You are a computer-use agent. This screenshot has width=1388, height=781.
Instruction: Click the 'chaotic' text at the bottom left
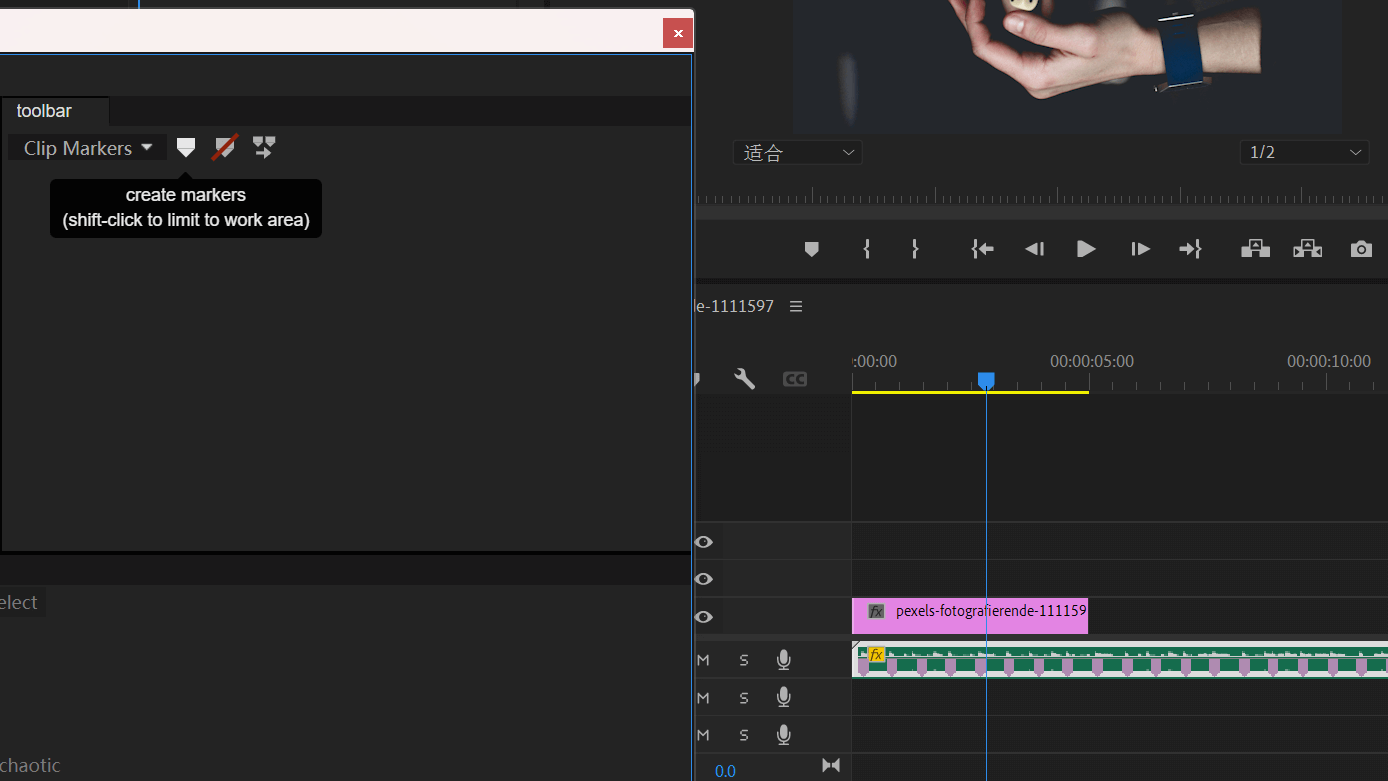(30, 766)
